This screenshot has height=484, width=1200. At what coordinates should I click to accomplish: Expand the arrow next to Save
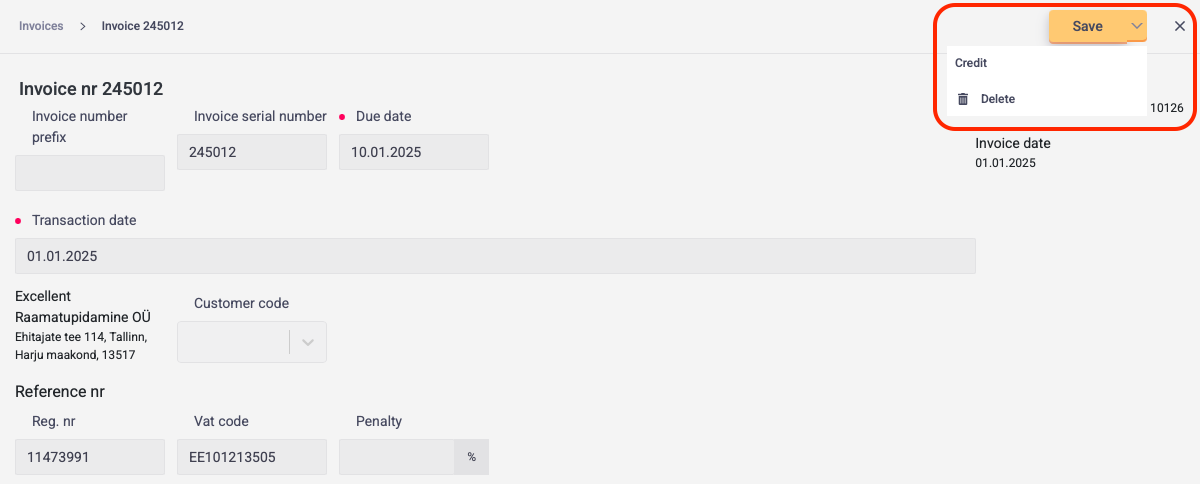[x=1136, y=26]
